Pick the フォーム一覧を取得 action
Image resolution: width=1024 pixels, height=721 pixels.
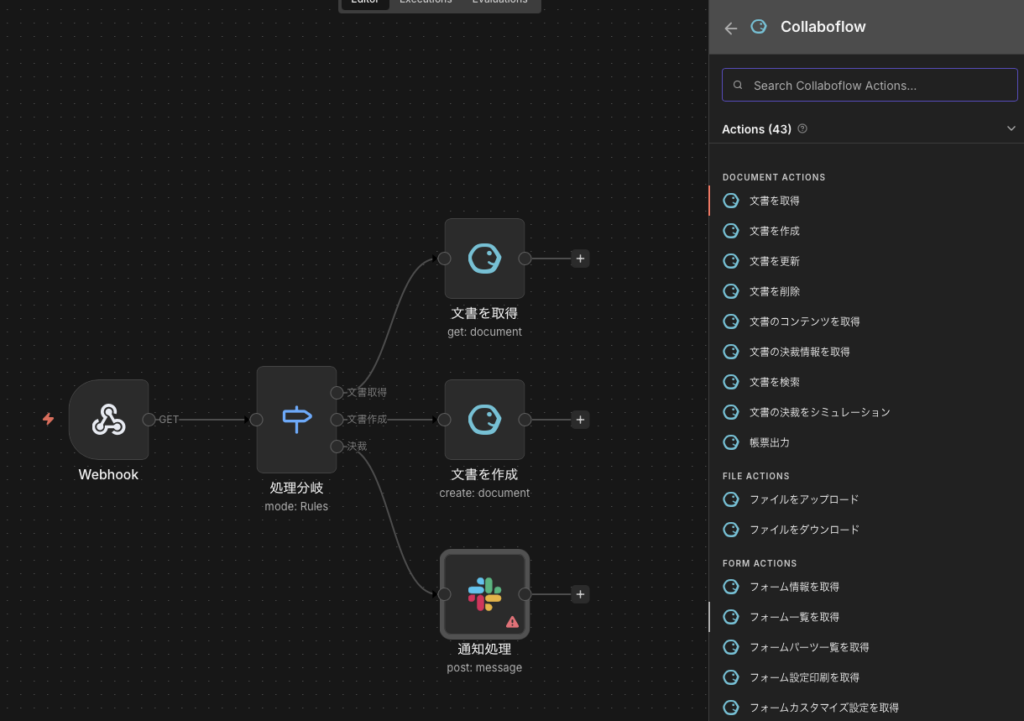794,617
